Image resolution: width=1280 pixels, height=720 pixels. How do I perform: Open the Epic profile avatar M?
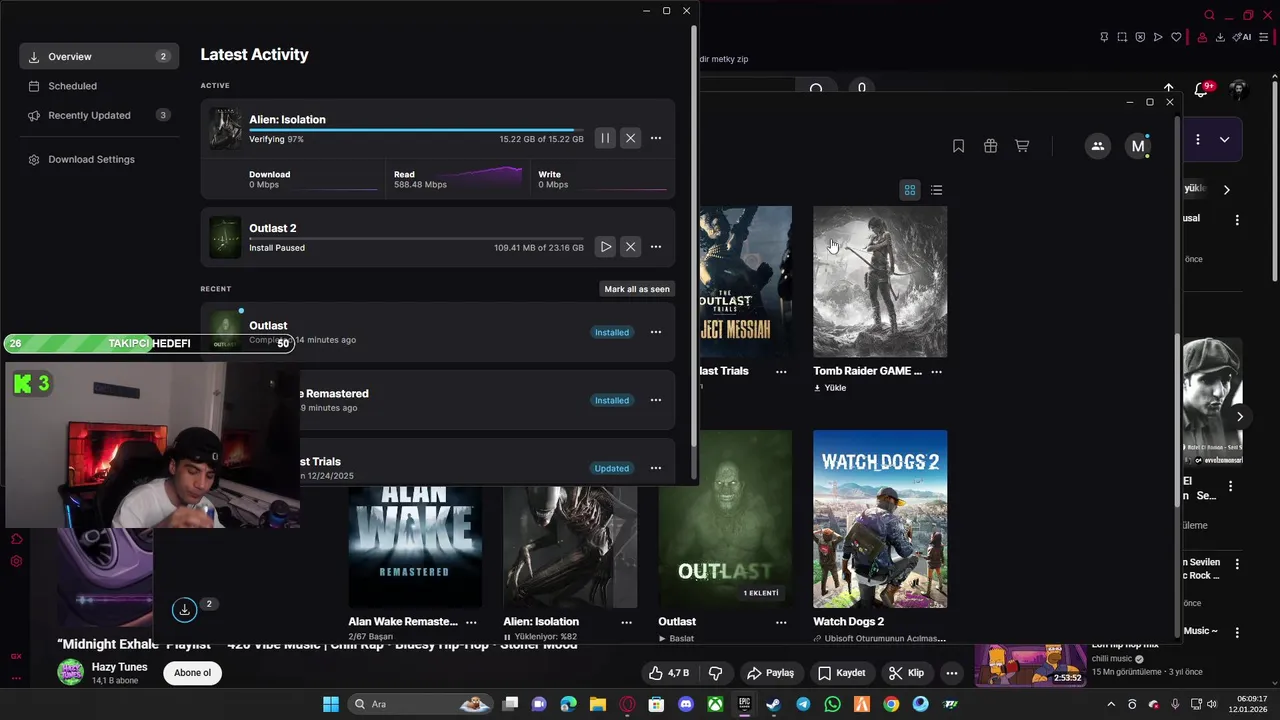(x=1138, y=146)
